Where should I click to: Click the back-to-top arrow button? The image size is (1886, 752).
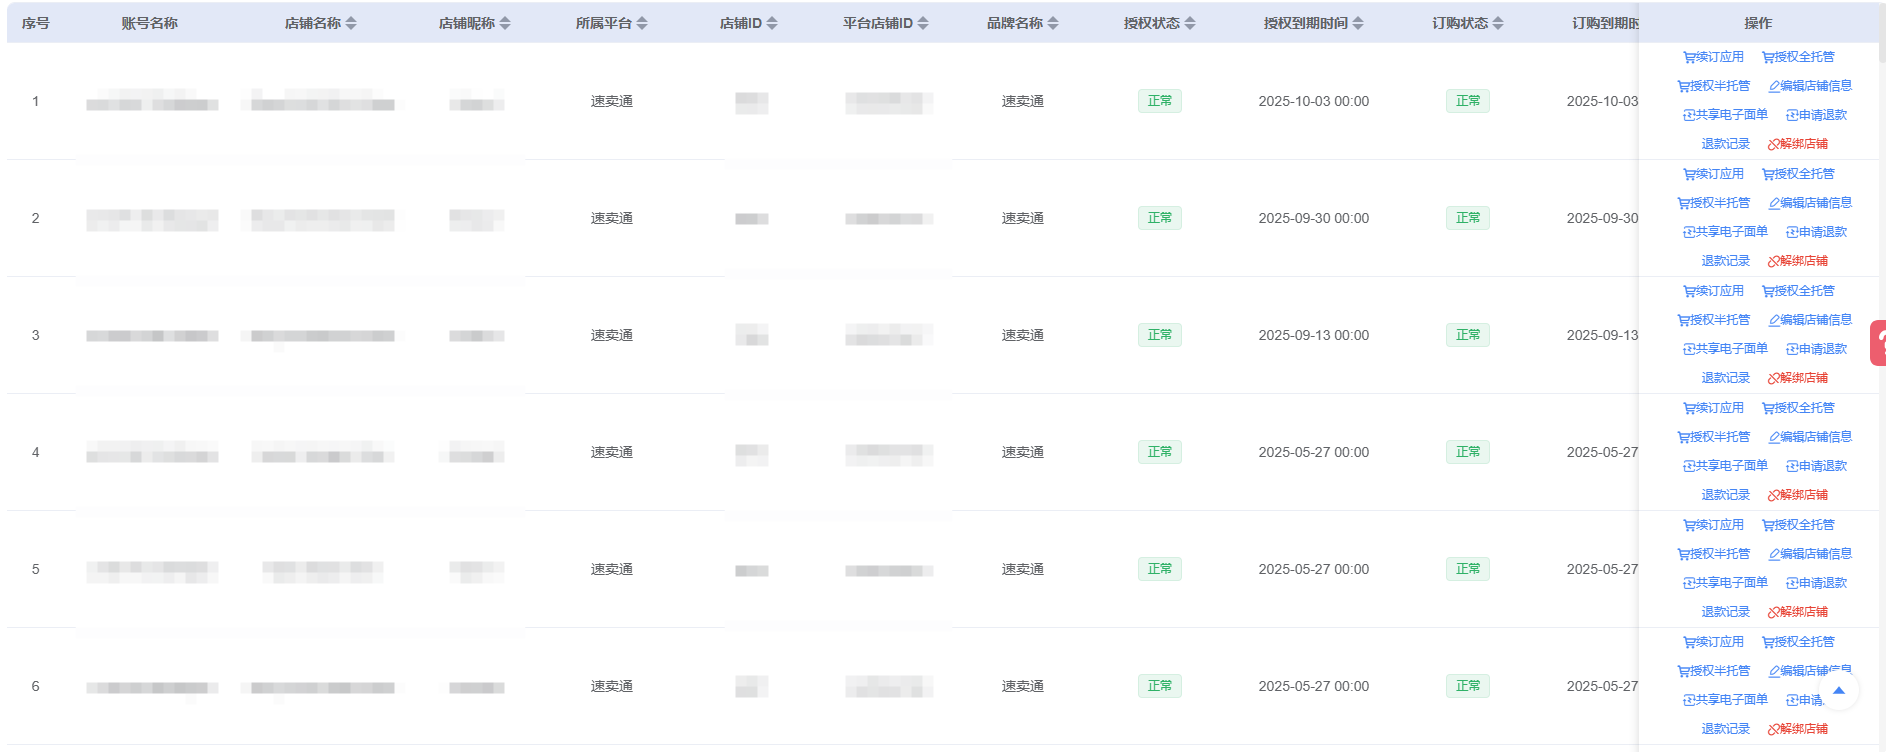(x=1838, y=691)
